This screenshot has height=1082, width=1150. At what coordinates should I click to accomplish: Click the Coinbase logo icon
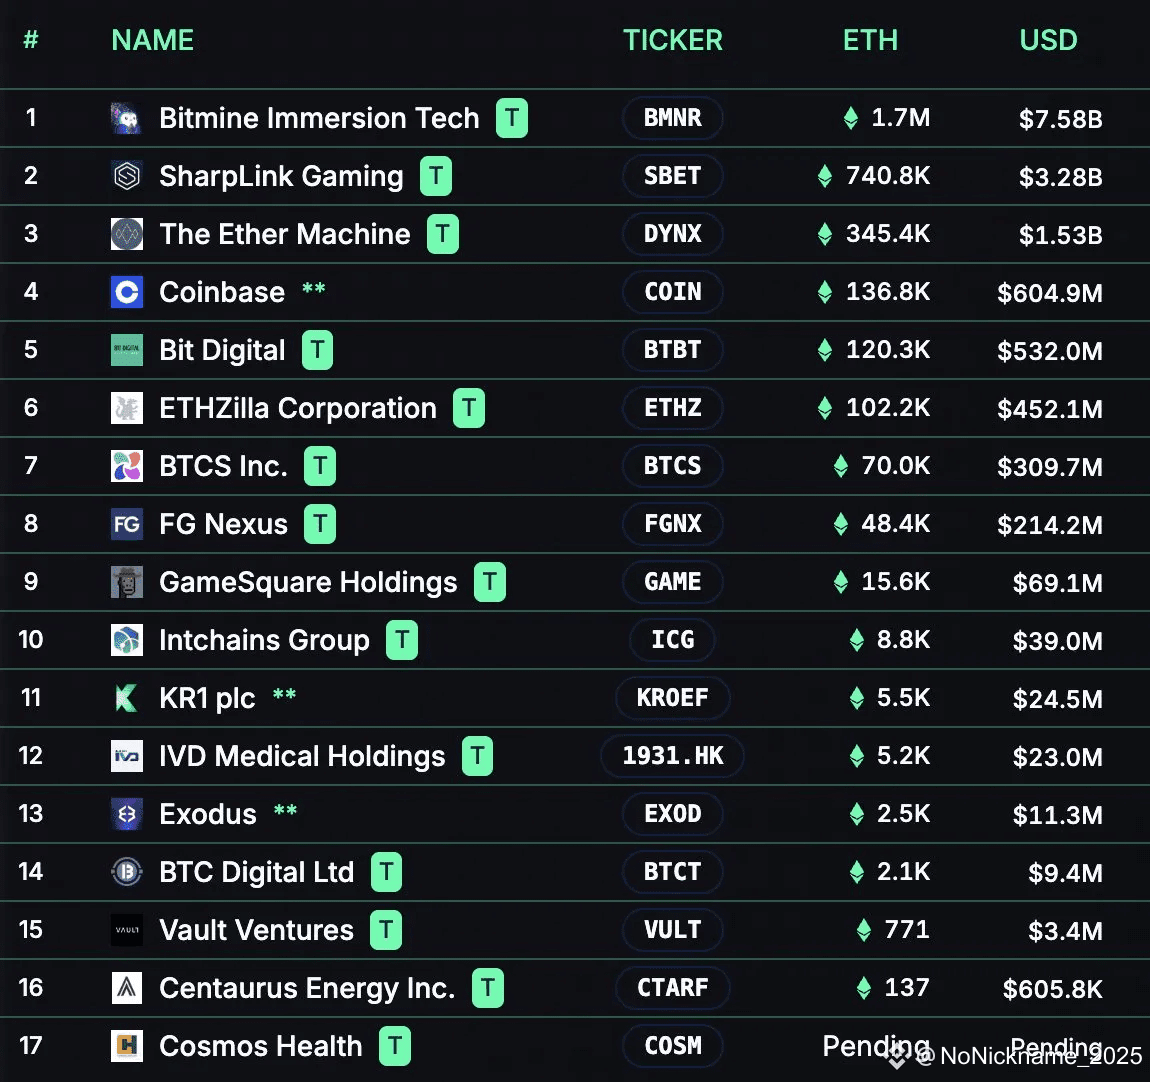[126, 292]
